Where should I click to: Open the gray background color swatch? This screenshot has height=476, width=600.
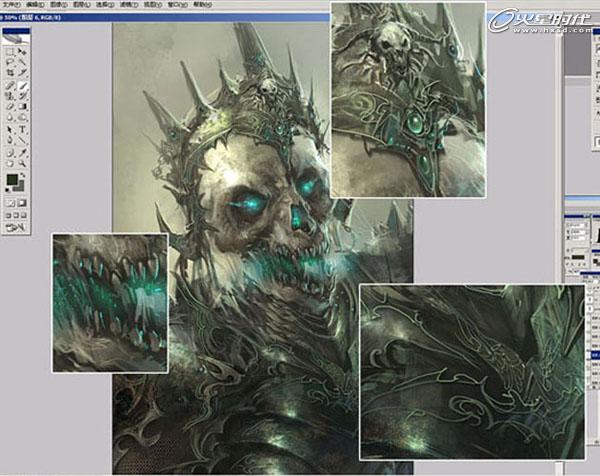[x=21, y=187]
